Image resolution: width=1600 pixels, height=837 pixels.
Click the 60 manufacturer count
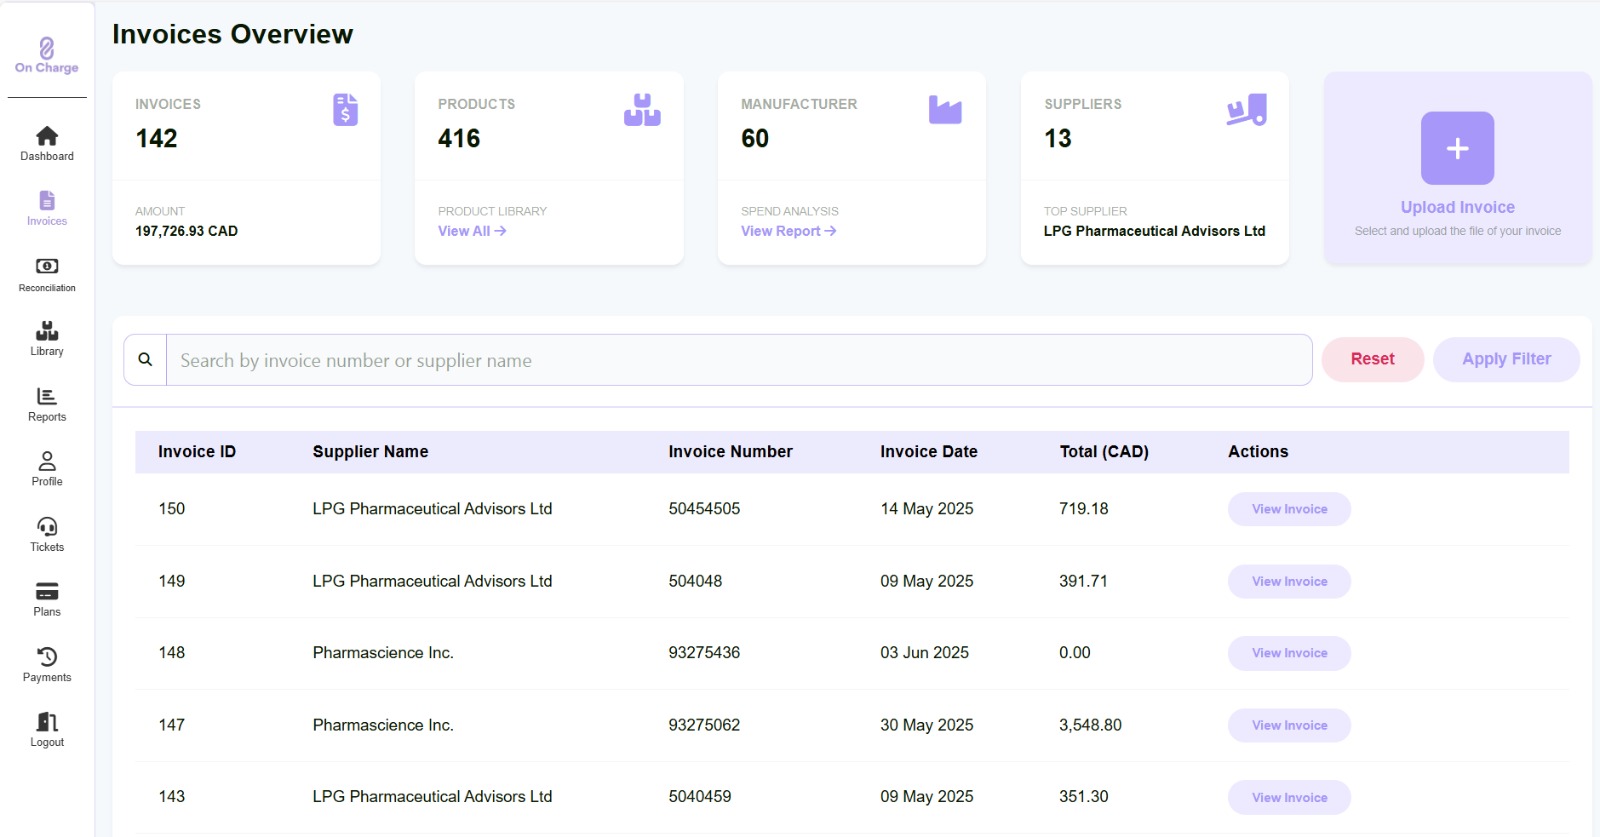tap(755, 139)
